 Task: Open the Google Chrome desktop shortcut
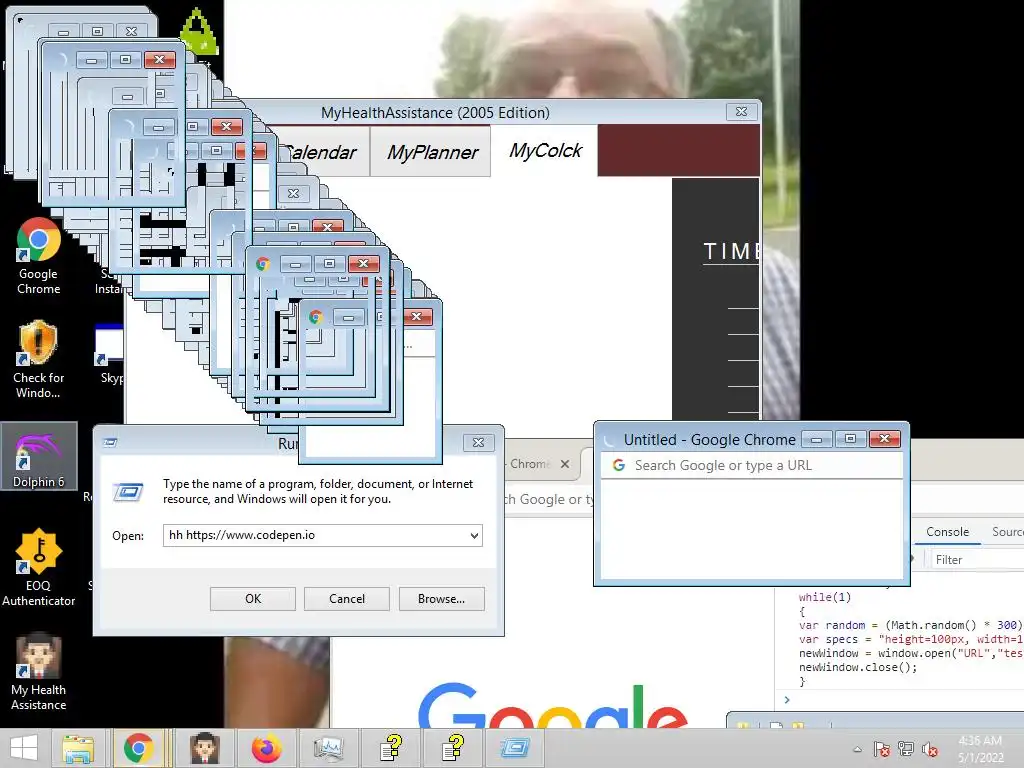38,256
